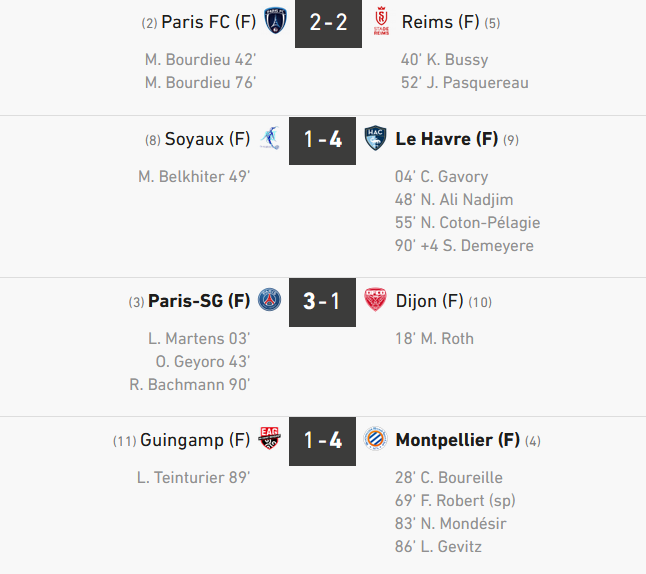Screen dimensions: 646x574
Task: Open the Paris FC (F) team link
Action: (208, 22)
